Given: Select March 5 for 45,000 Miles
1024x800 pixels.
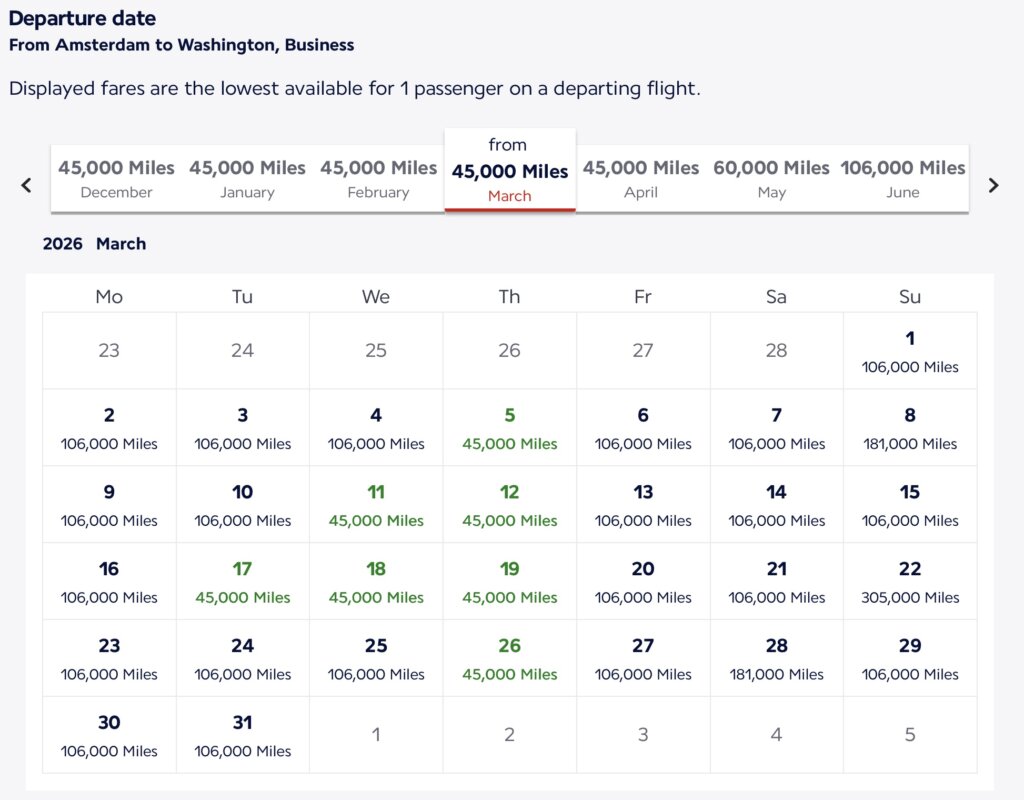Looking at the screenshot, I should click(509, 428).
